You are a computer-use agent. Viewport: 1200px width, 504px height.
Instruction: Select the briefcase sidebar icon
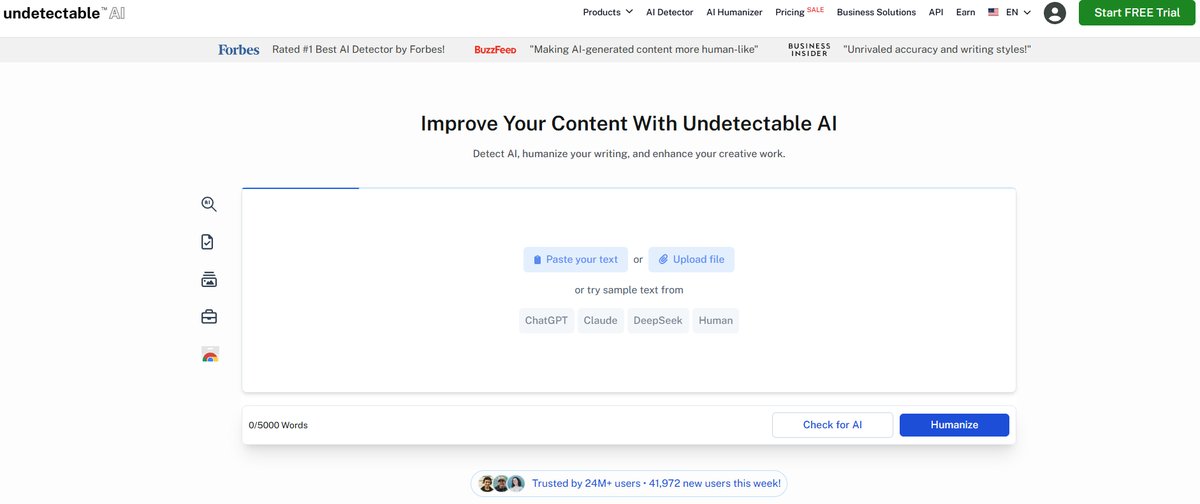[209, 317]
